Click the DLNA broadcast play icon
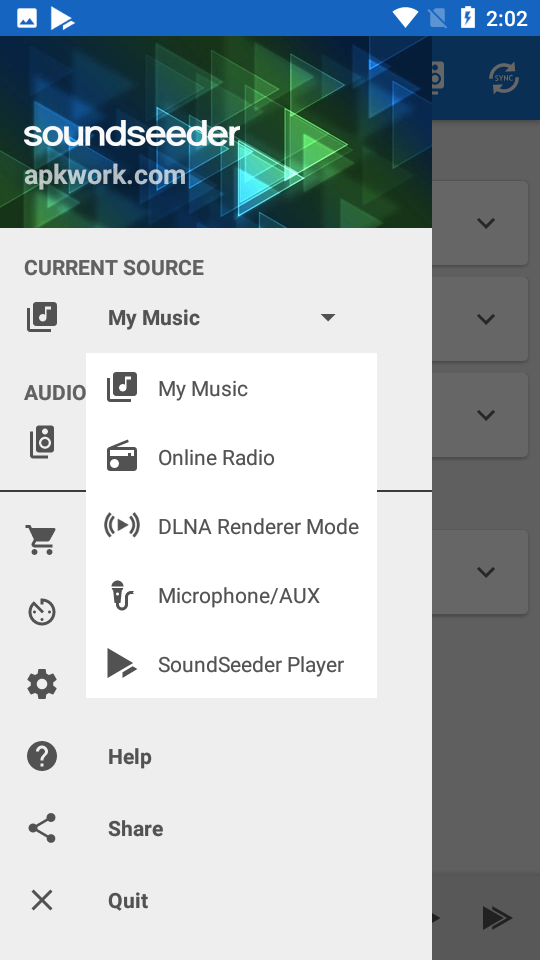Viewport: 540px width, 960px height. 122,525
